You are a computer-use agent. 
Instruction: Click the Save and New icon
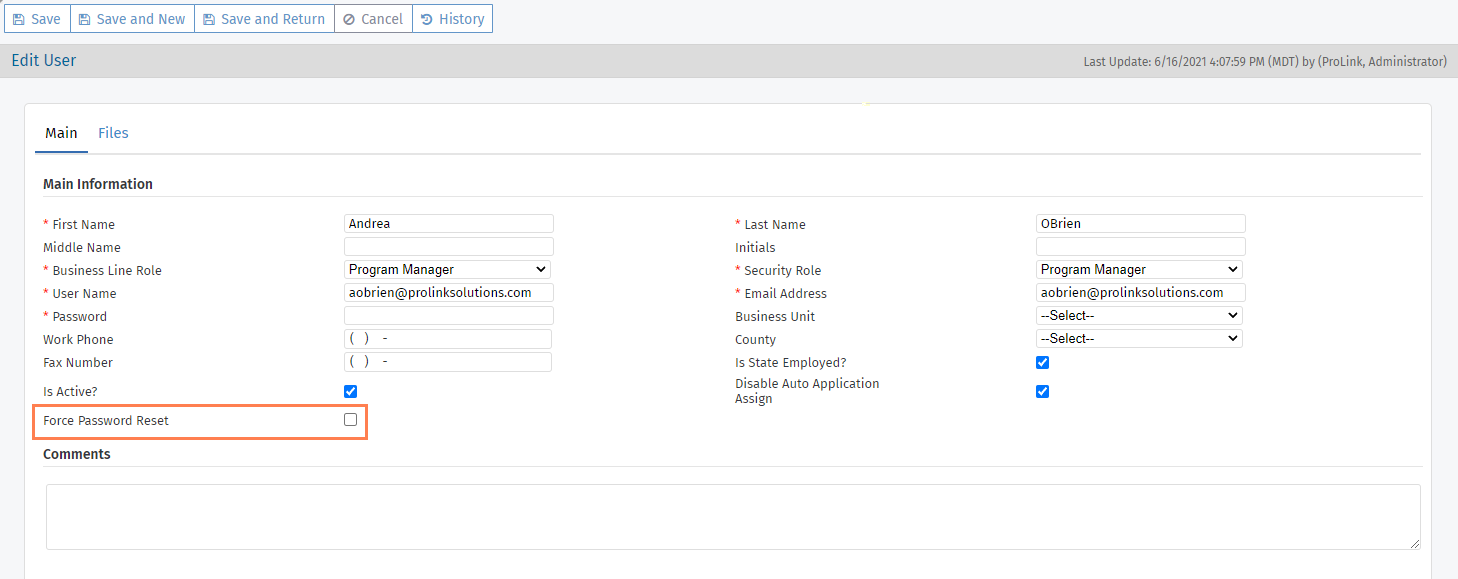click(85, 19)
